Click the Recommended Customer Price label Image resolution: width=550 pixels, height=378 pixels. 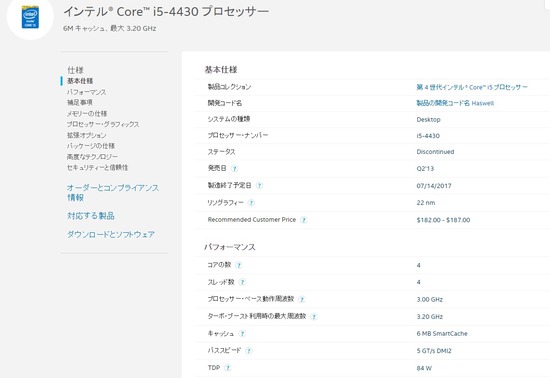[251, 220]
